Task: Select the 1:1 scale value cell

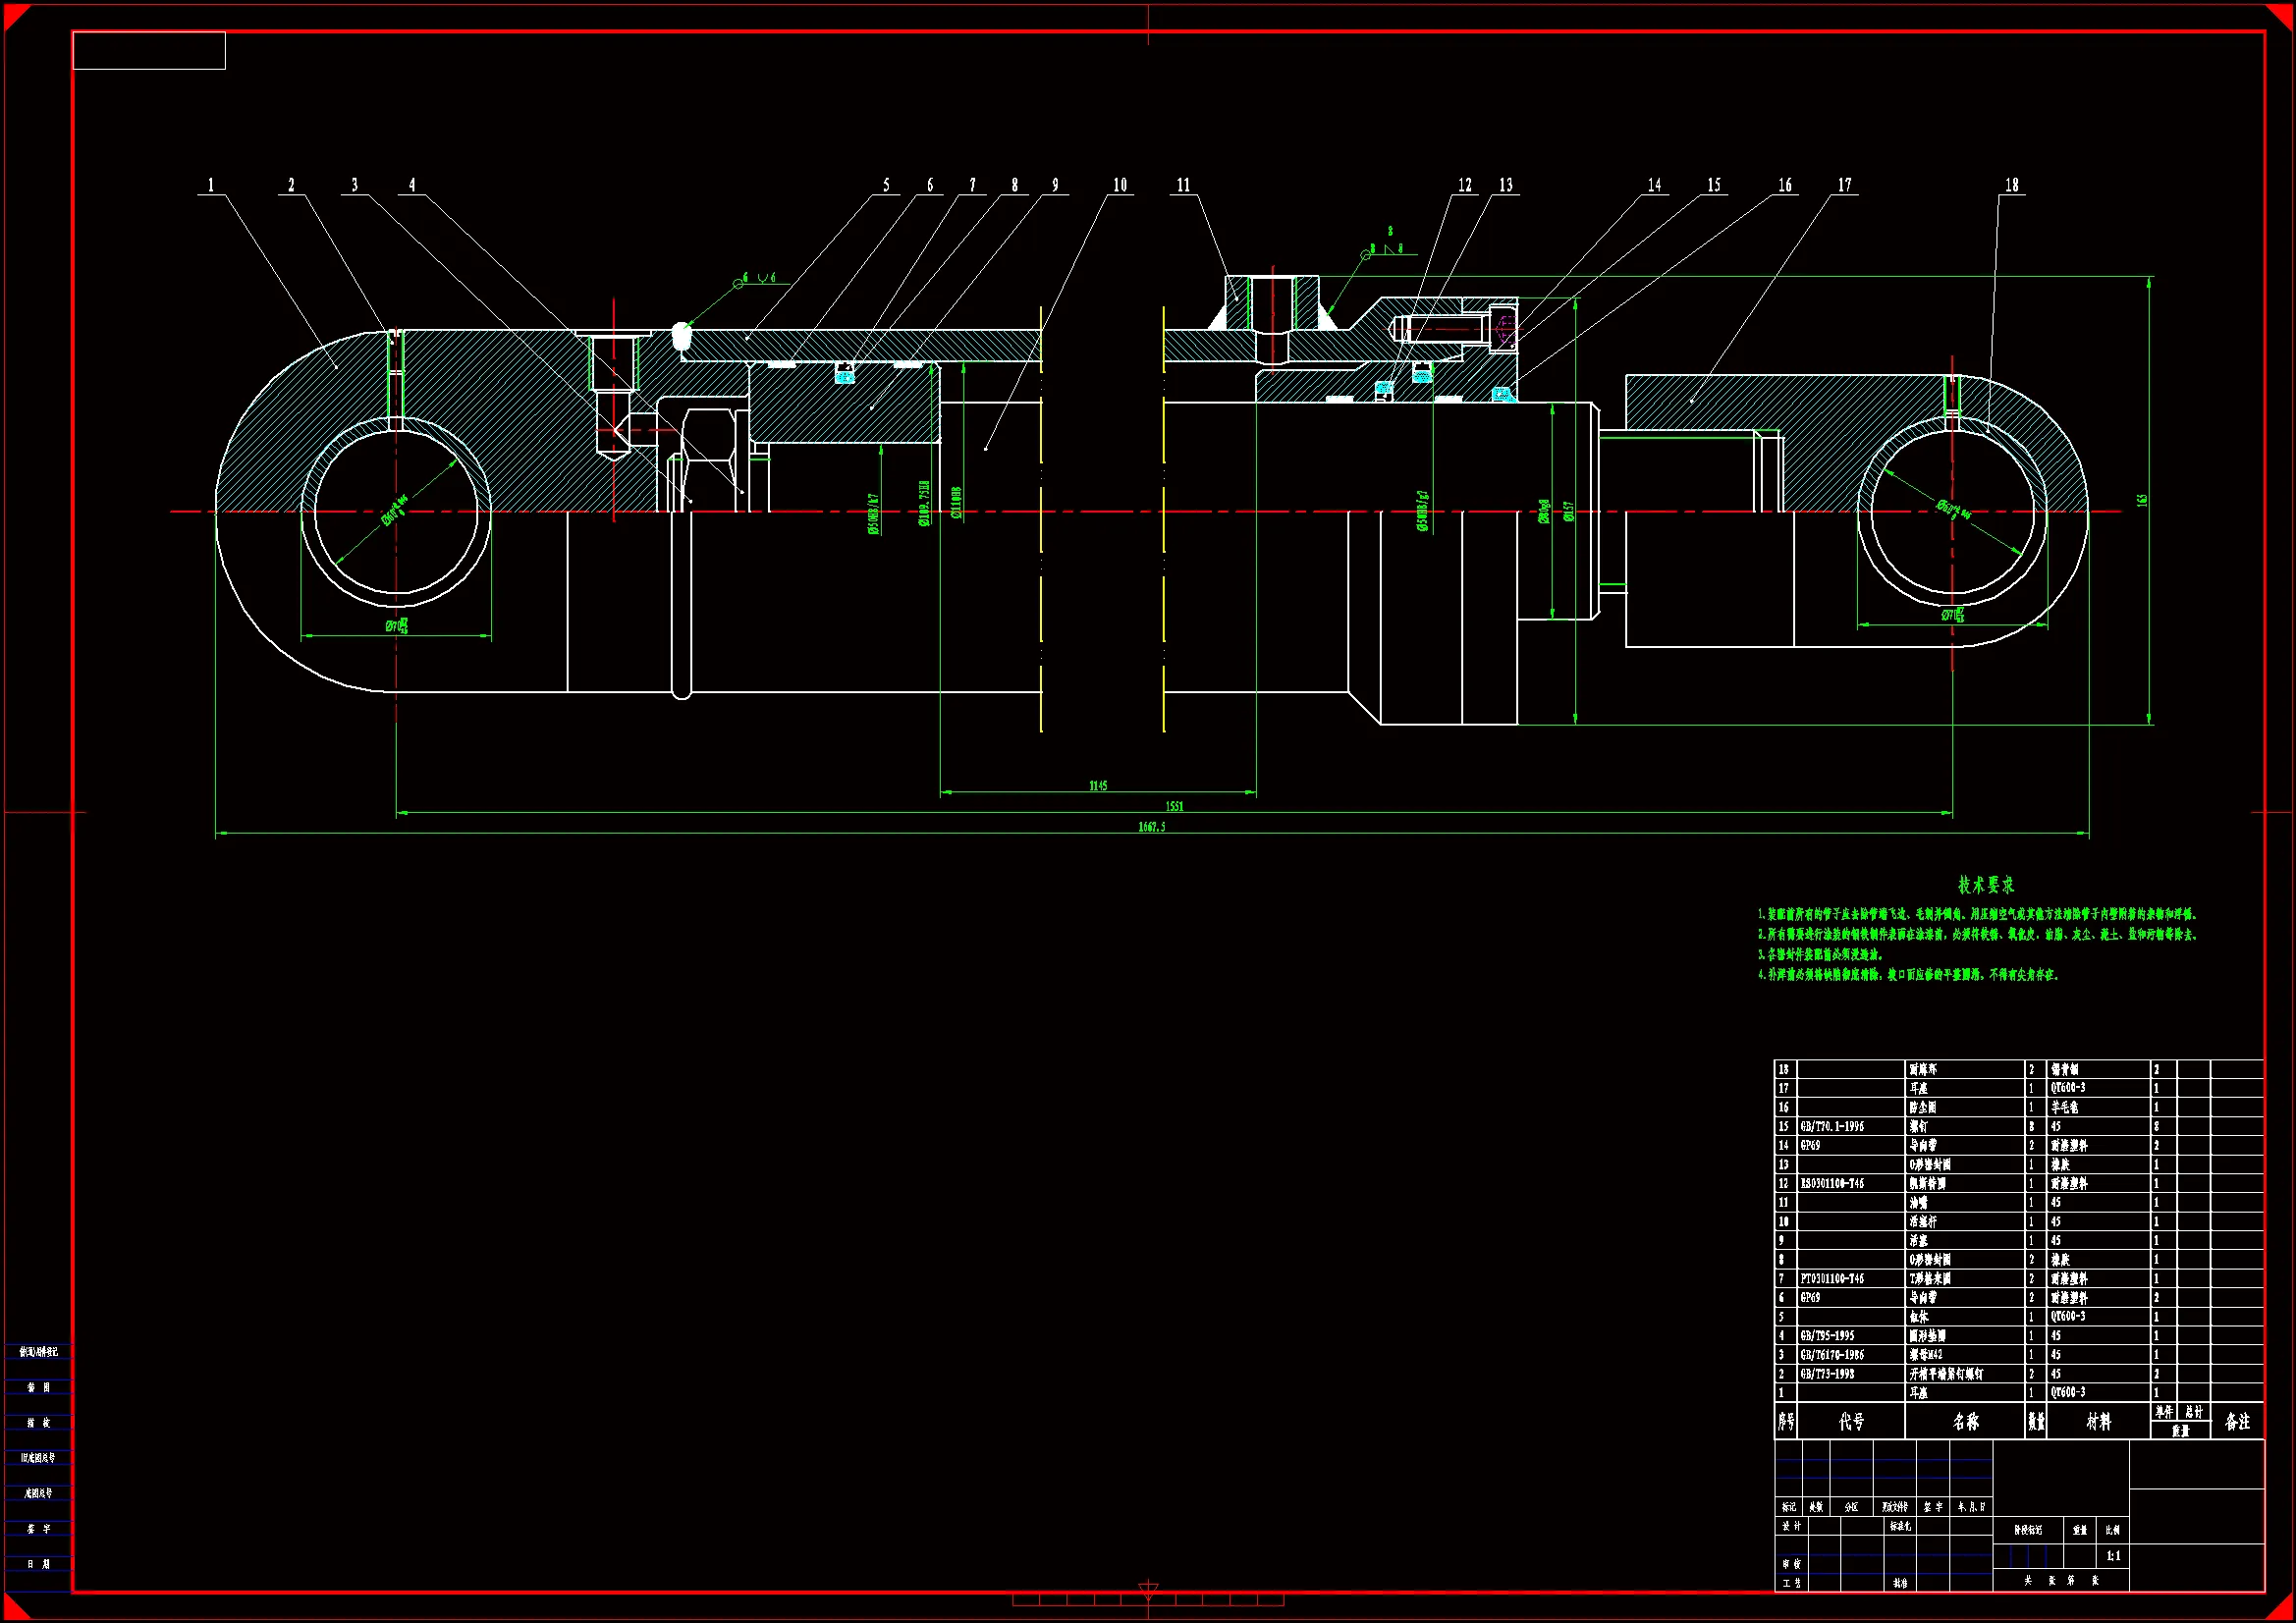Action: point(2113,1555)
